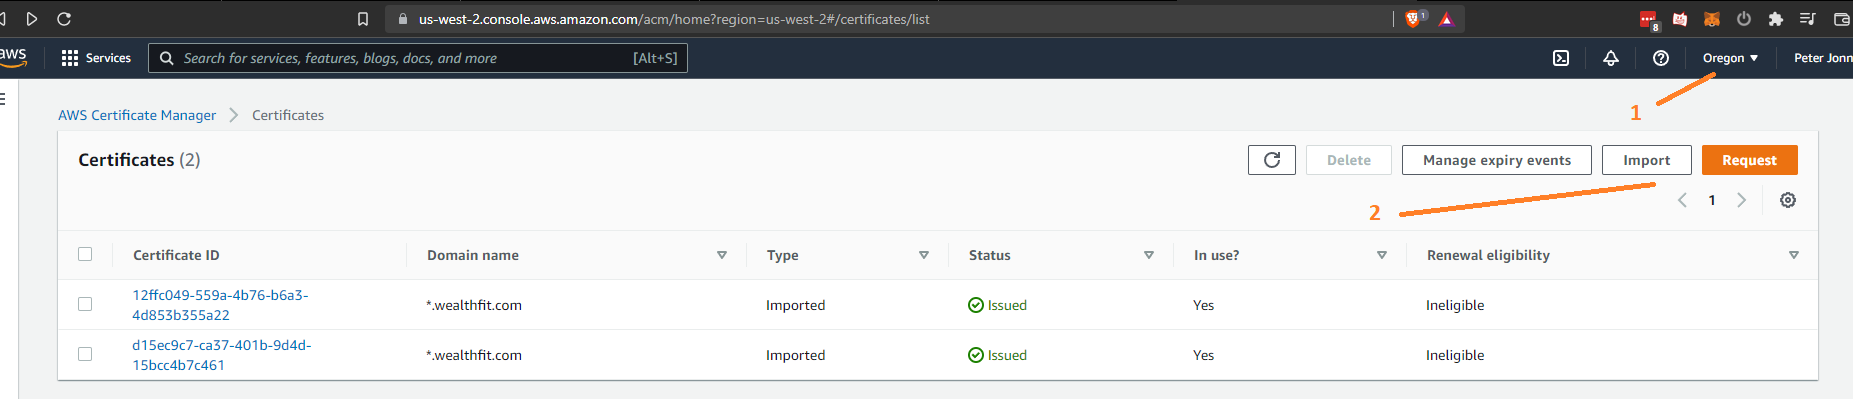Check the box for certificate 12ffc049

(x=85, y=304)
